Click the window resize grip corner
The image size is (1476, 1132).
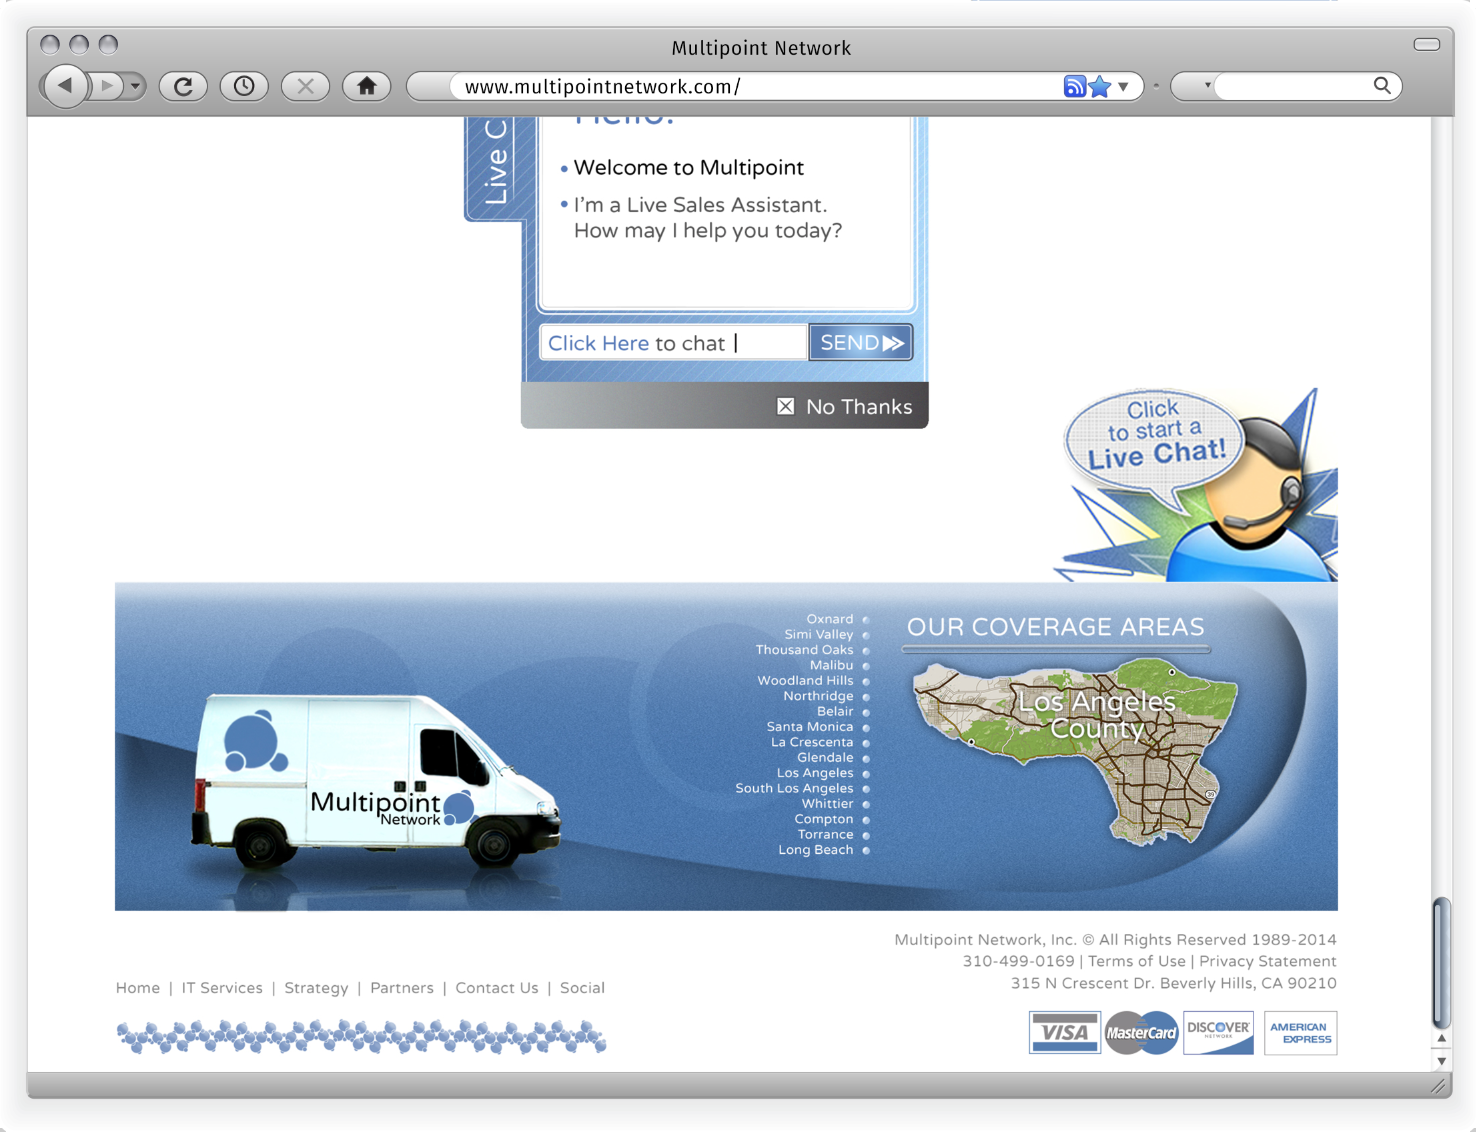(1440, 1086)
